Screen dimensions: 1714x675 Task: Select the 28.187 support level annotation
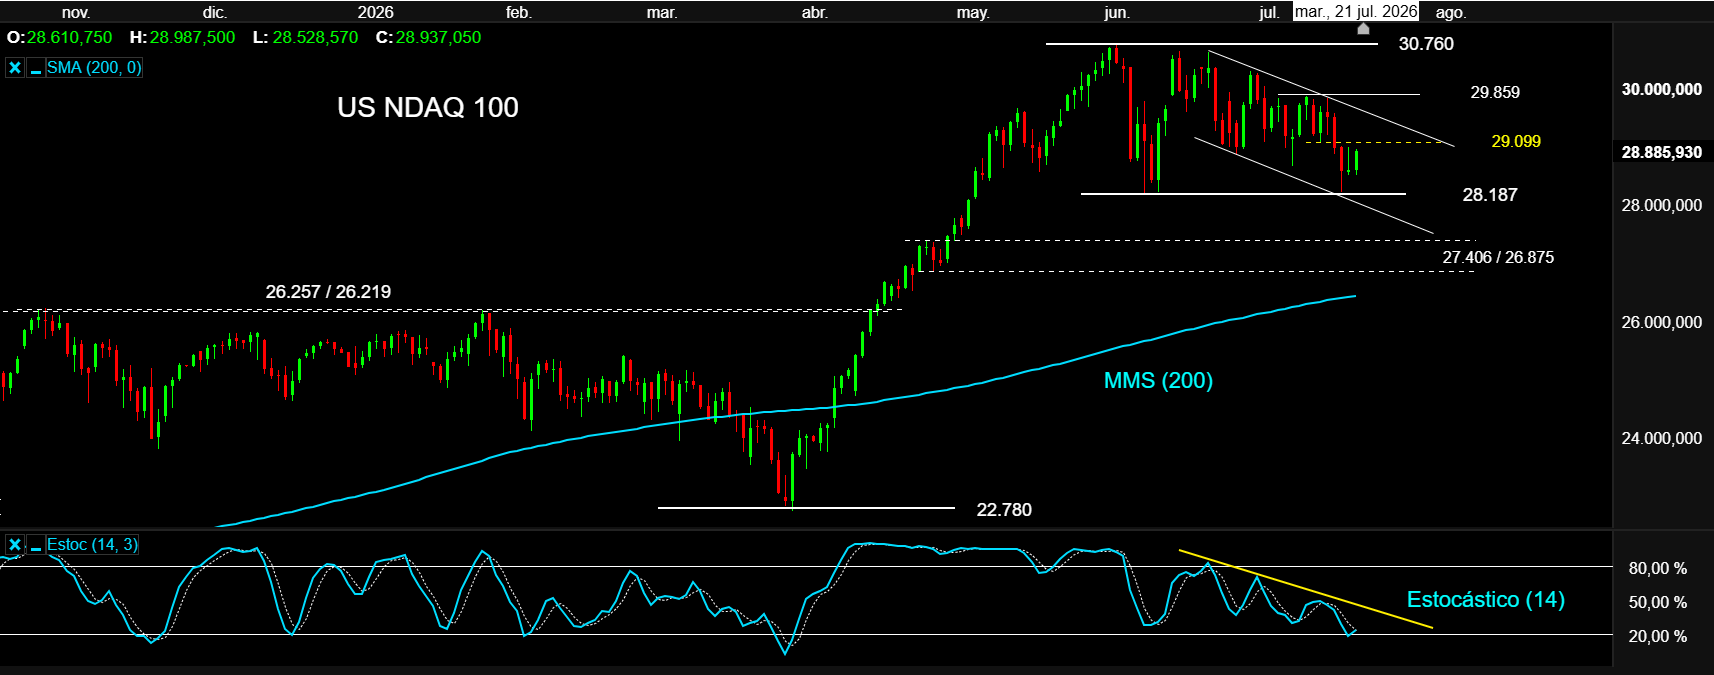[1490, 195]
